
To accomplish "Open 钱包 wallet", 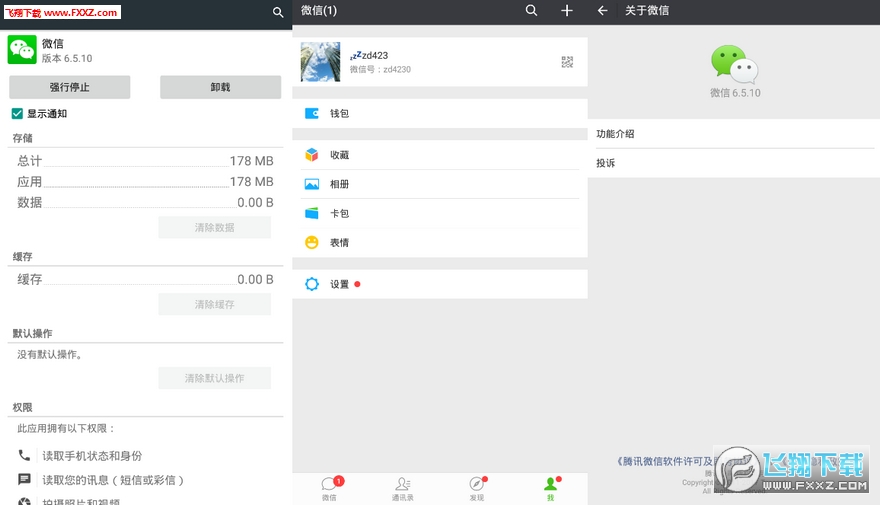I will point(440,113).
